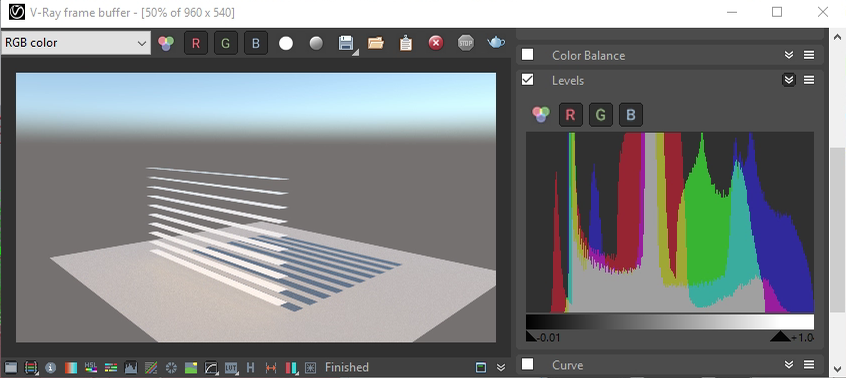846x378 pixels.
Task: Start render with teapot icon
Action: (x=496, y=43)
